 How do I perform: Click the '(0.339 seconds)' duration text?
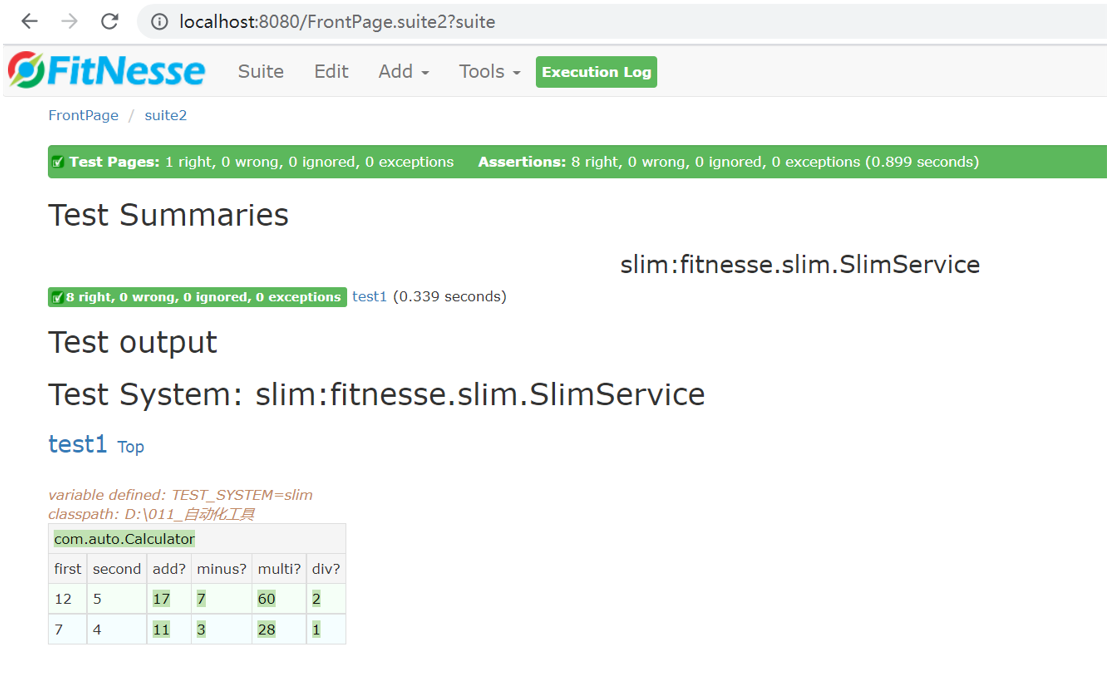point(450,296)
